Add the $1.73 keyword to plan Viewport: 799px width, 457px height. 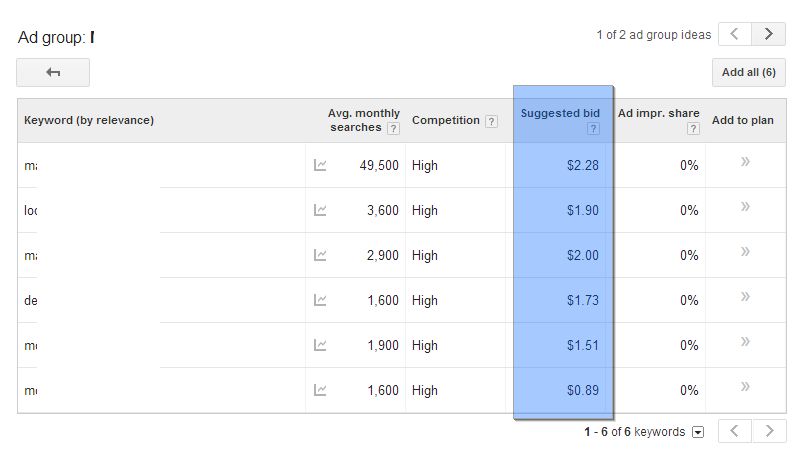point(745,297)
